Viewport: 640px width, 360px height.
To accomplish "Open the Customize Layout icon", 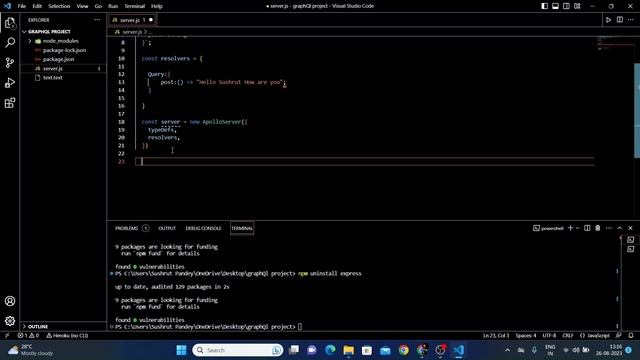I will [578, 6].
